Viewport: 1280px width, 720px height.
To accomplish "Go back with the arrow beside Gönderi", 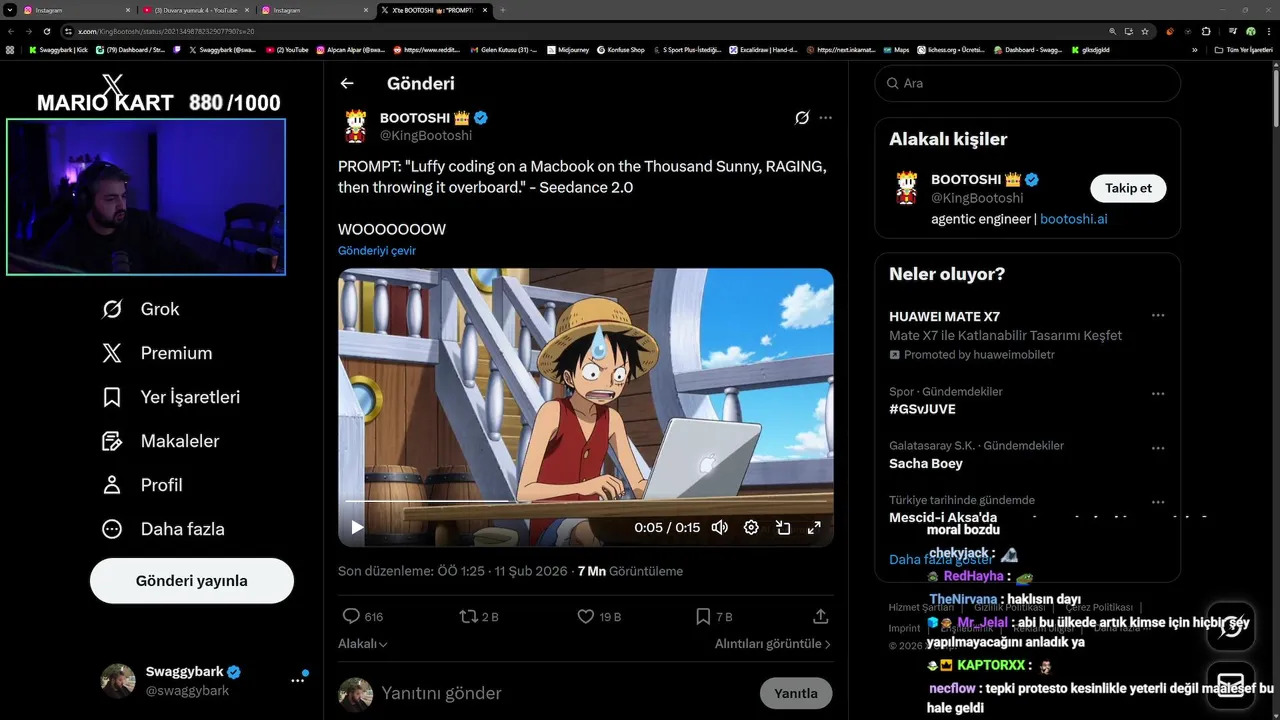I will point(347,83).
